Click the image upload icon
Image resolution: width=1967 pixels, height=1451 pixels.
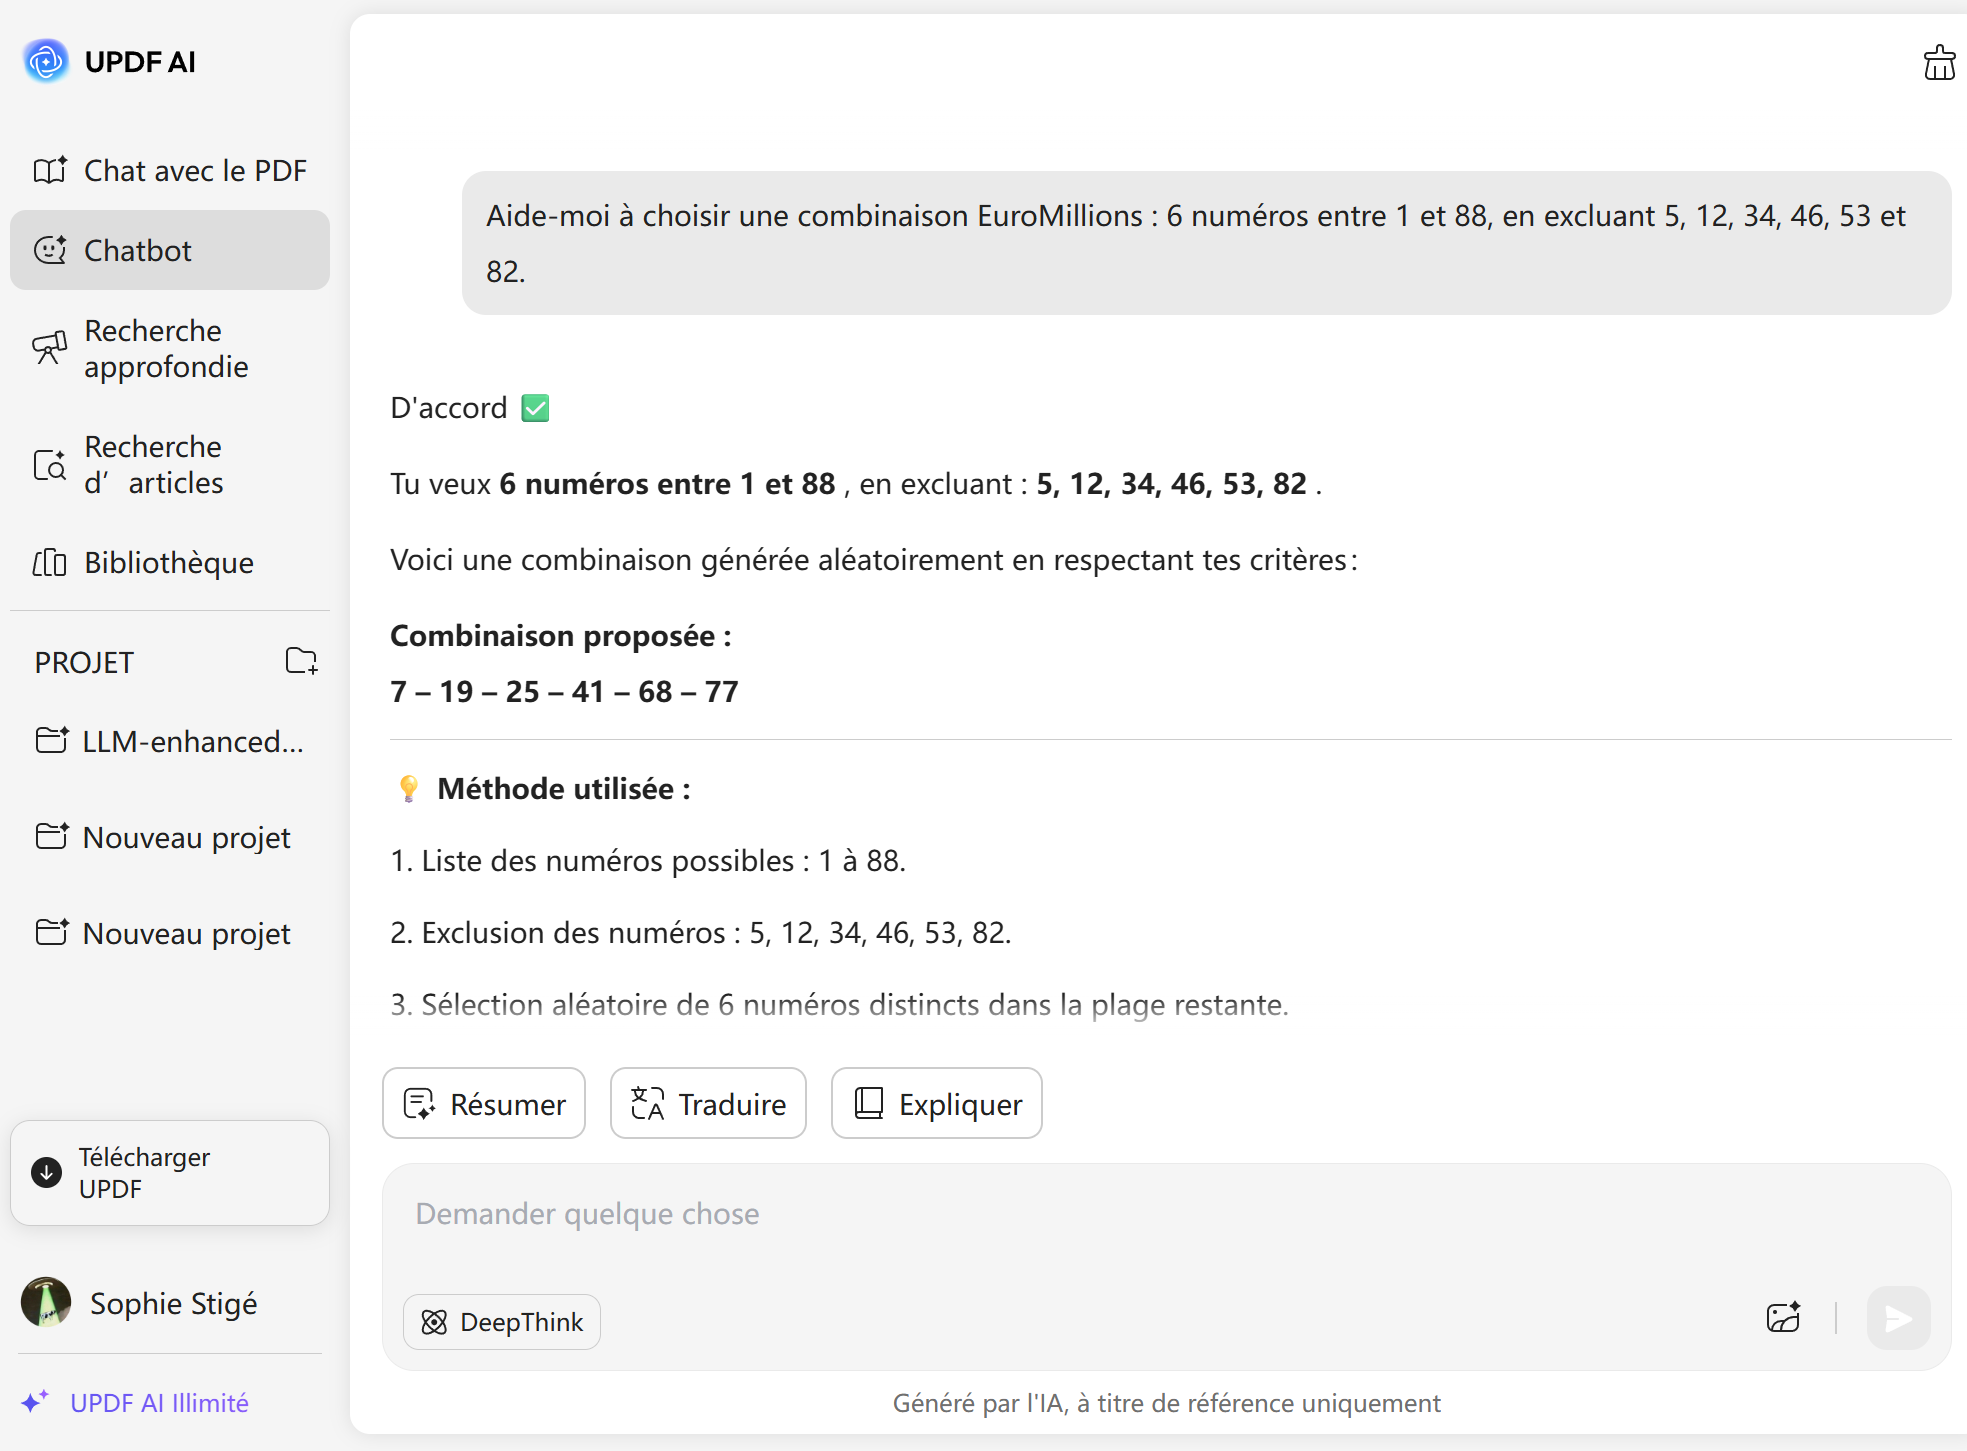point(1783,1318)
